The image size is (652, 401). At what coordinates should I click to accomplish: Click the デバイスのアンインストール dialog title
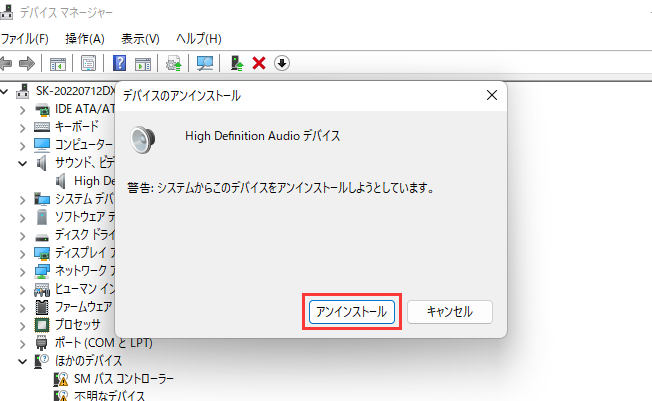182,96
